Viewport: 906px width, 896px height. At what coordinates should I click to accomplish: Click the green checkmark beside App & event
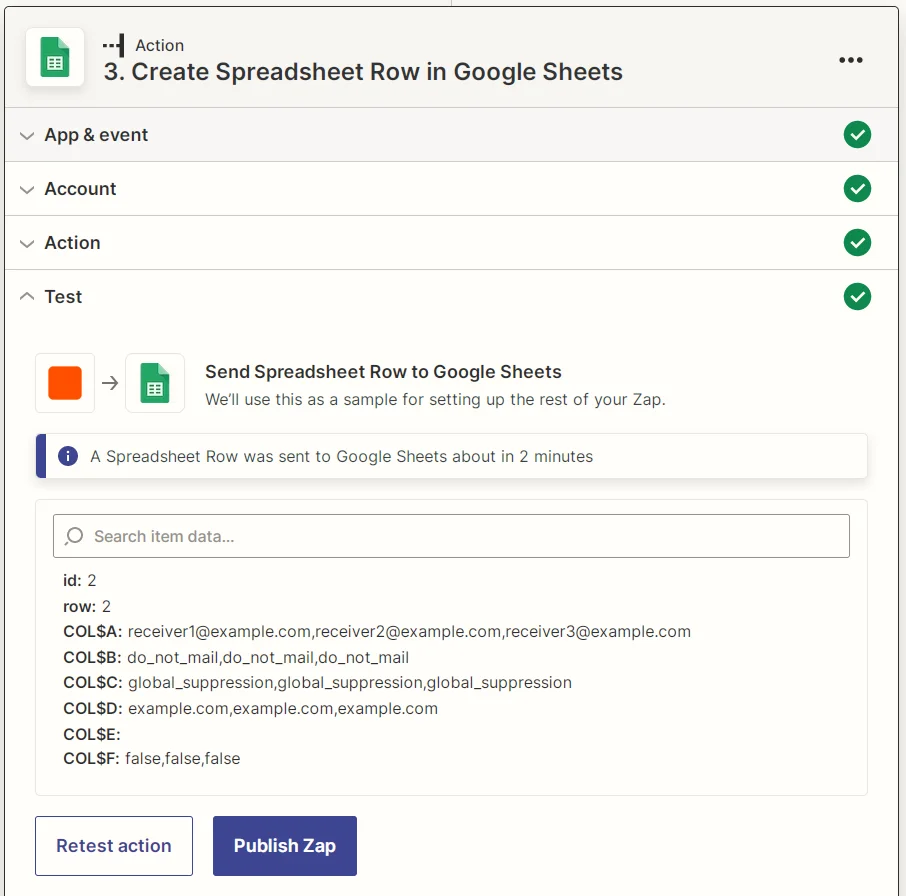pyautogui.click(x=857, y=134)
